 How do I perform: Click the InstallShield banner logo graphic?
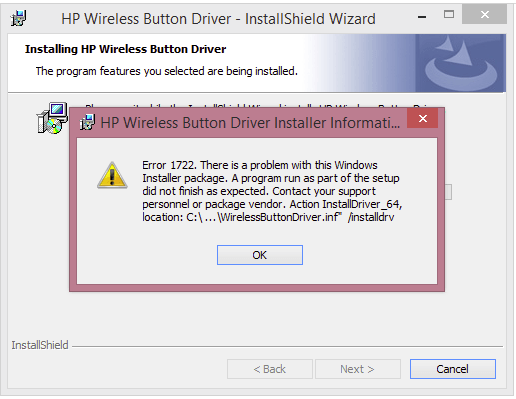[x=461, y=63]
